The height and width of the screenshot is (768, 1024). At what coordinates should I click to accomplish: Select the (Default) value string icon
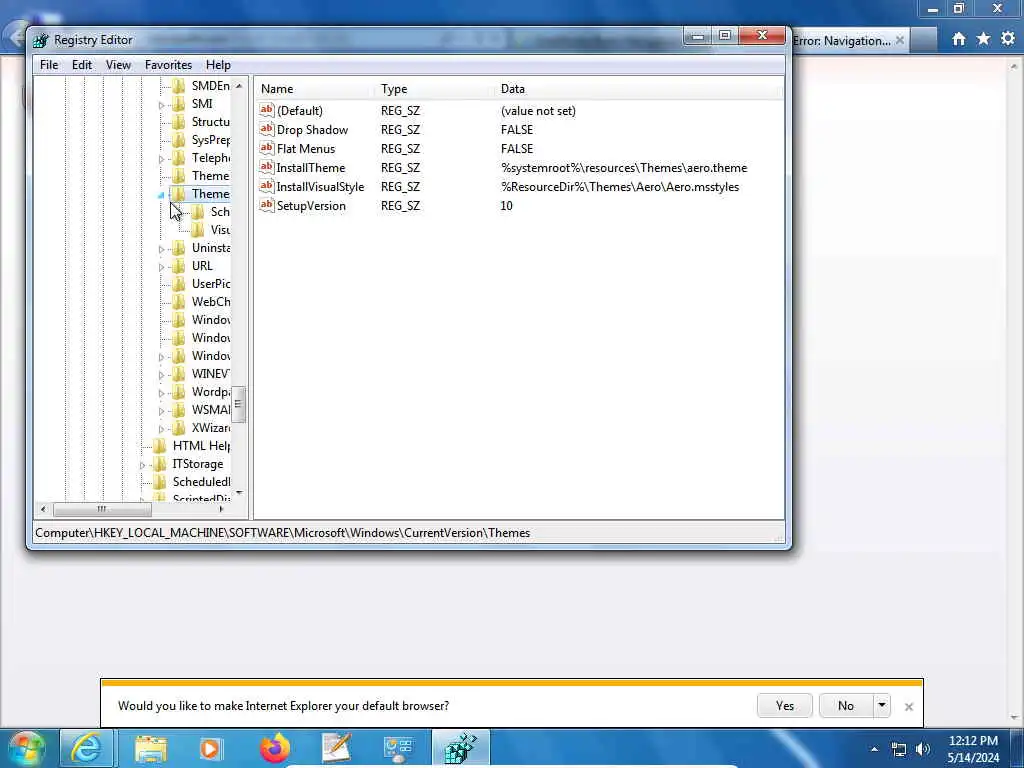[x=266, y=110]
